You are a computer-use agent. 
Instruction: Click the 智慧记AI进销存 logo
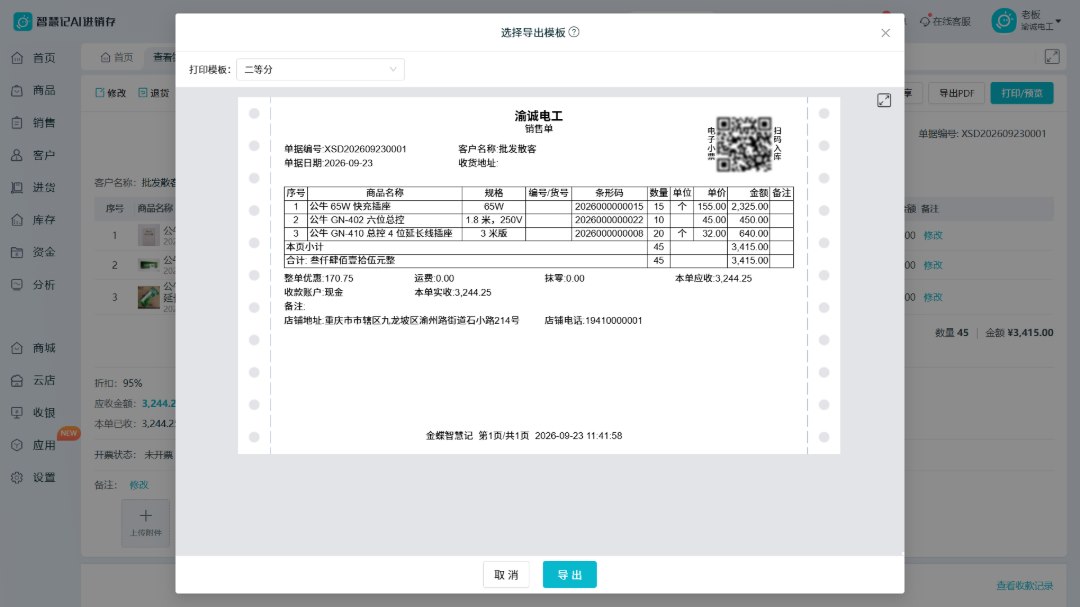[65, 21]
